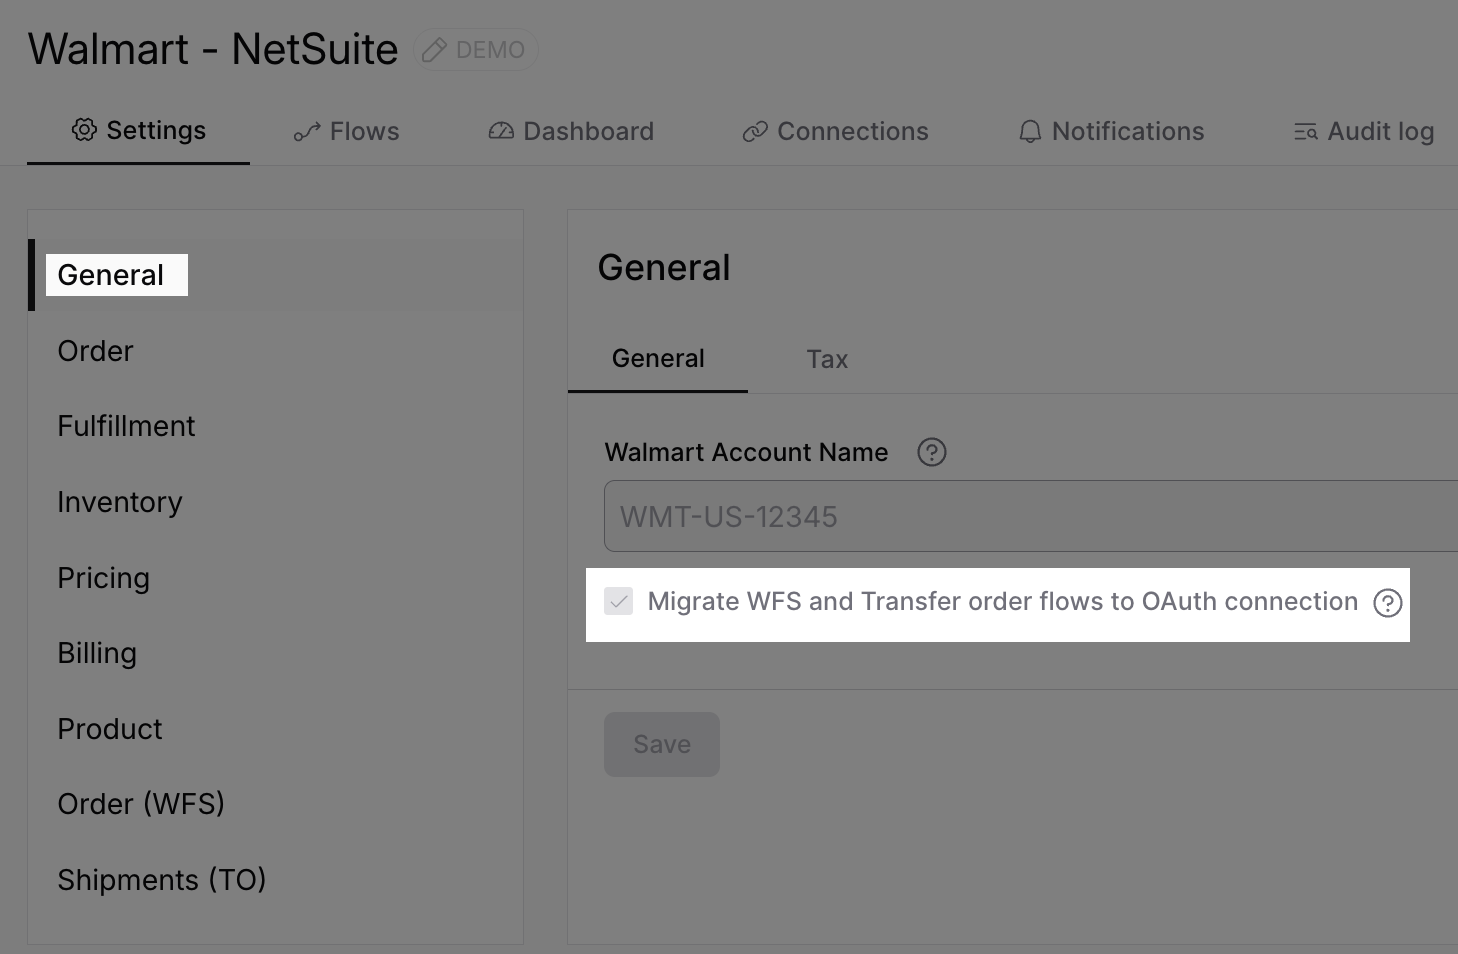Click the Migrate WFS and Transfer order flows label
The width and height of the screenshot is (1458, 954).
(1003, 601)
